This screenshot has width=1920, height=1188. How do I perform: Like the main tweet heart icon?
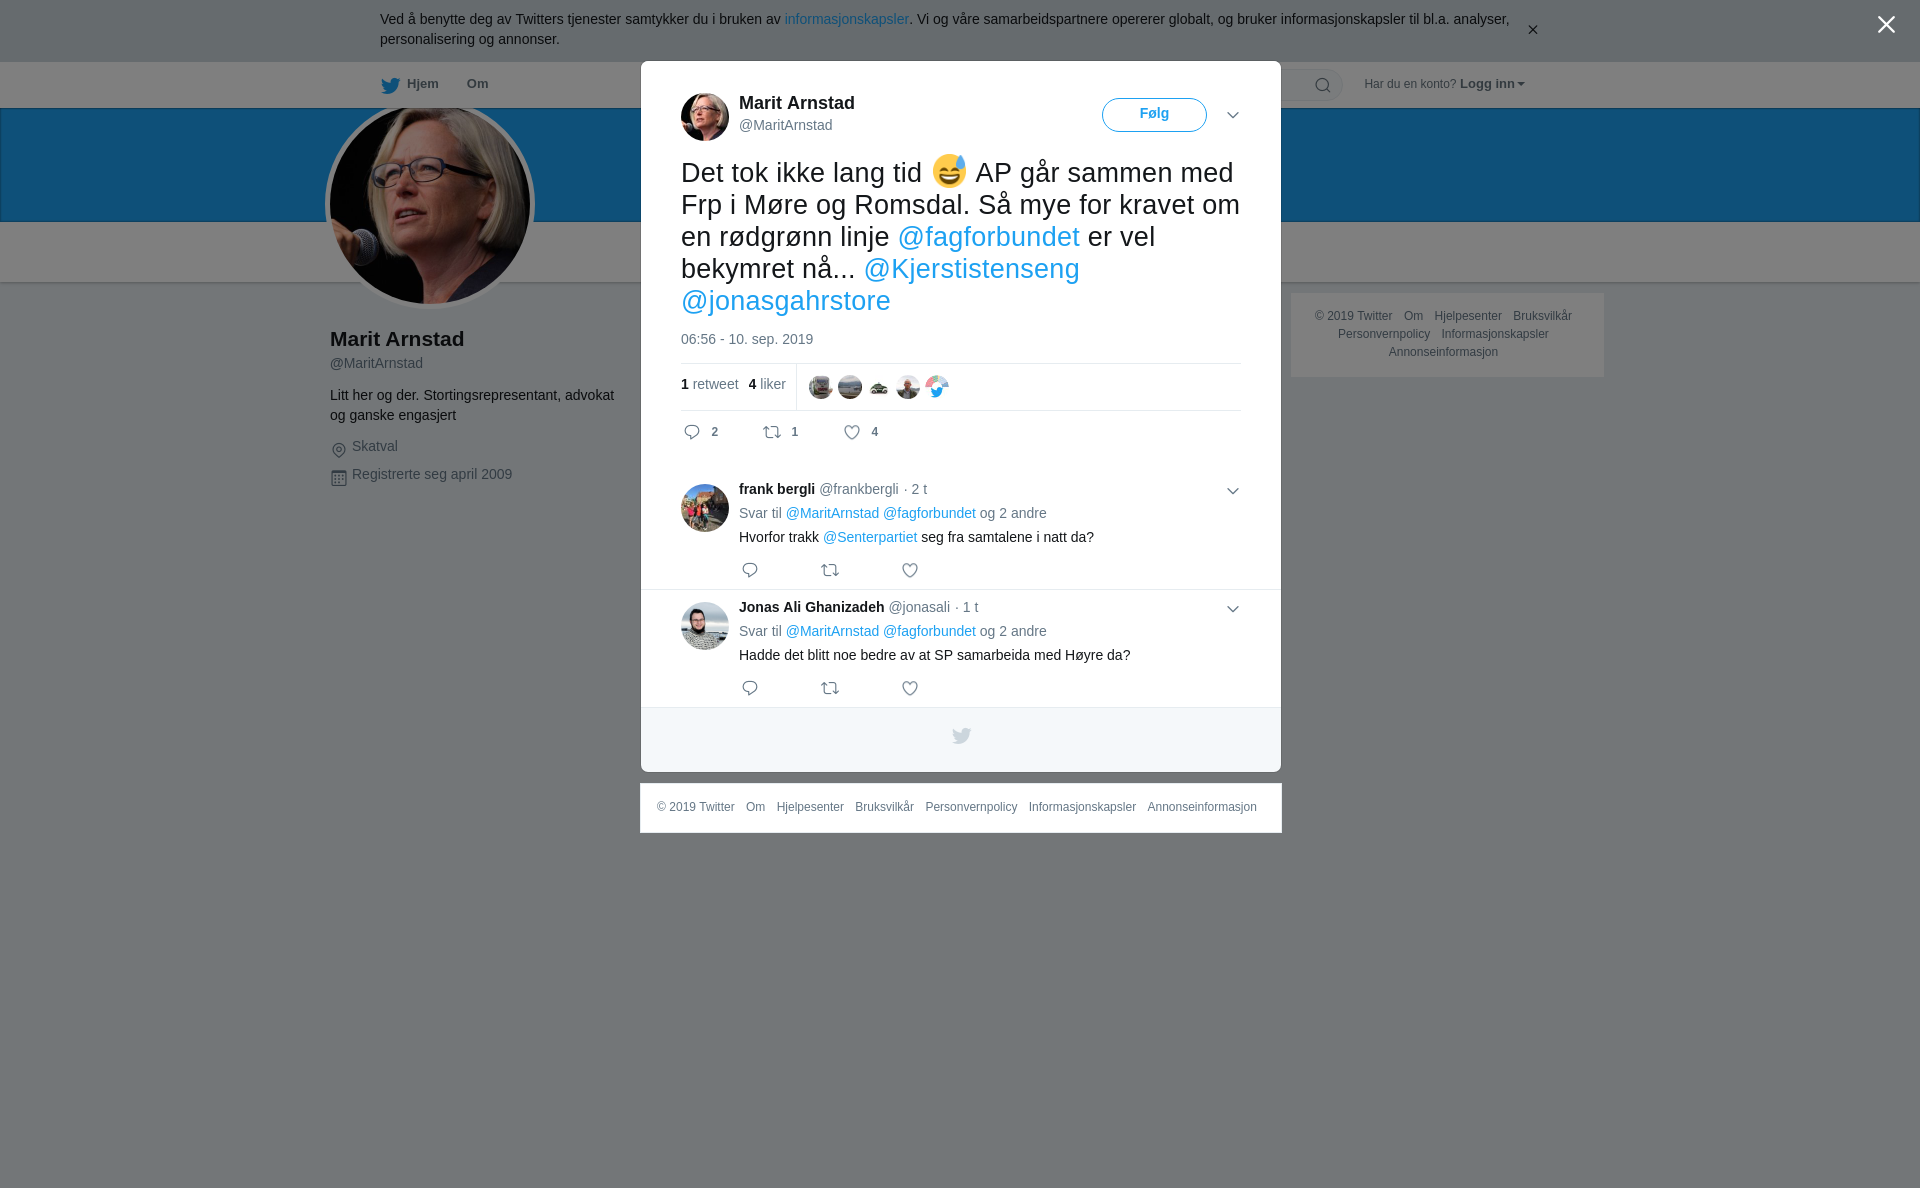[852, 432]
